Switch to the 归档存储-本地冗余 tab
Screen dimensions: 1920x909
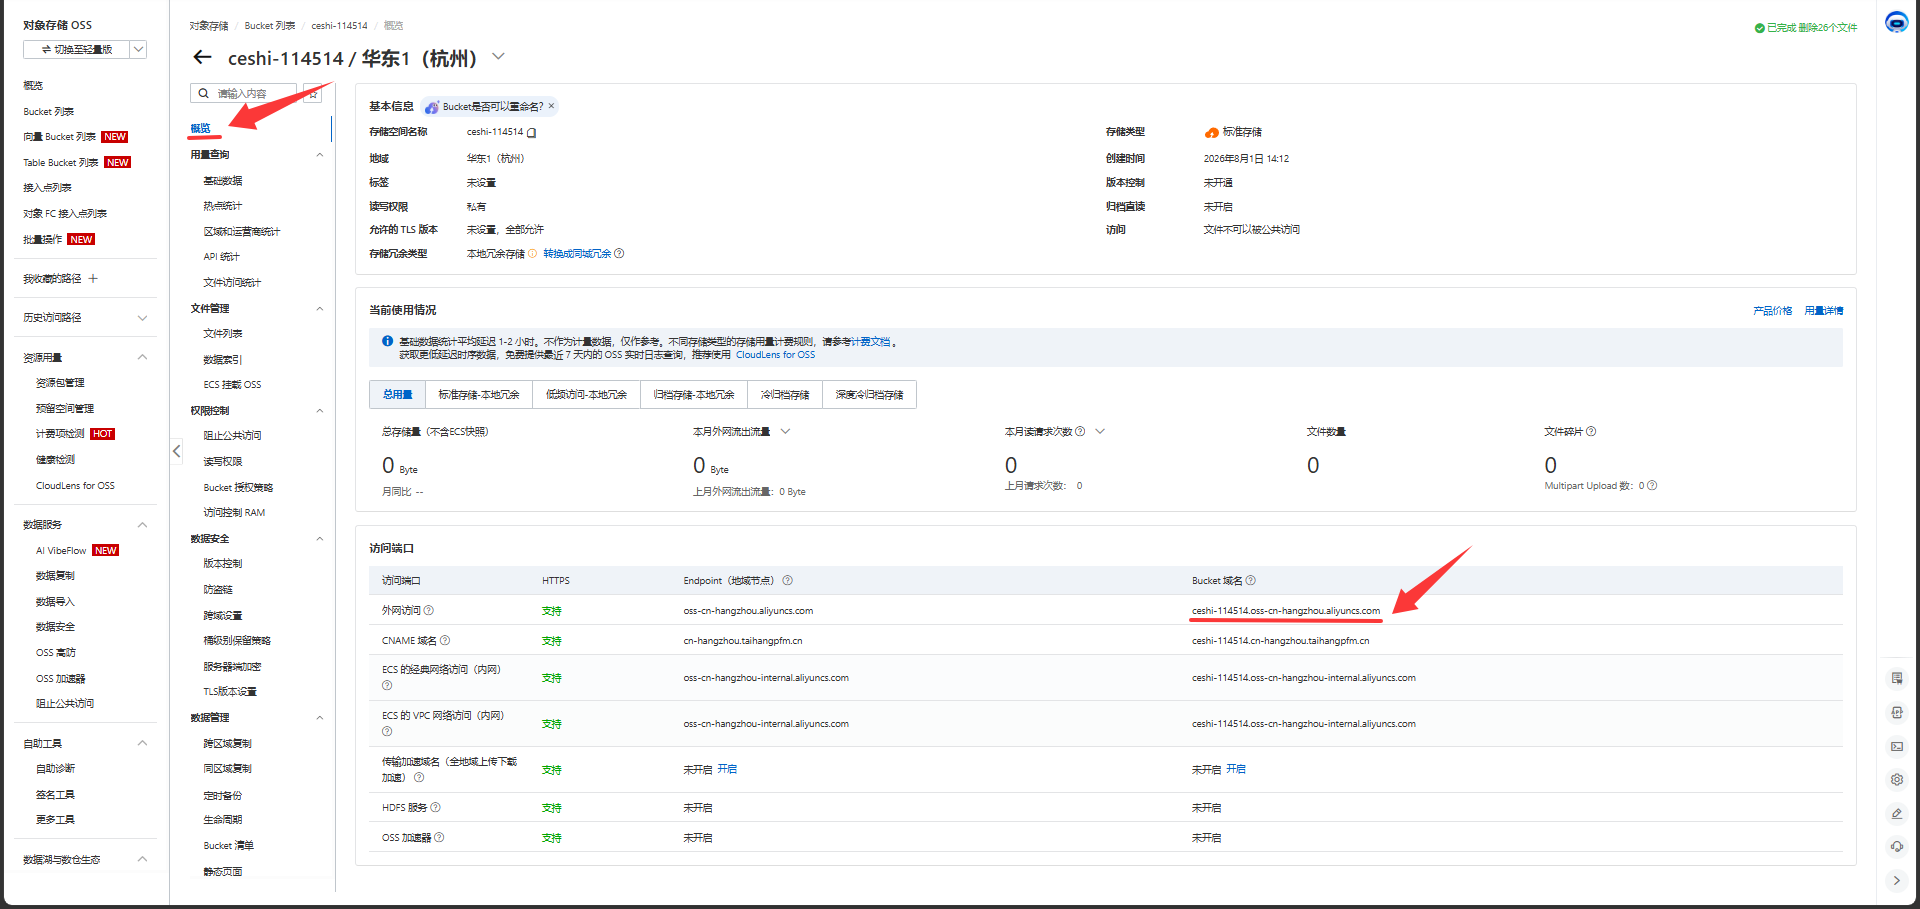[x=694, y=395]
